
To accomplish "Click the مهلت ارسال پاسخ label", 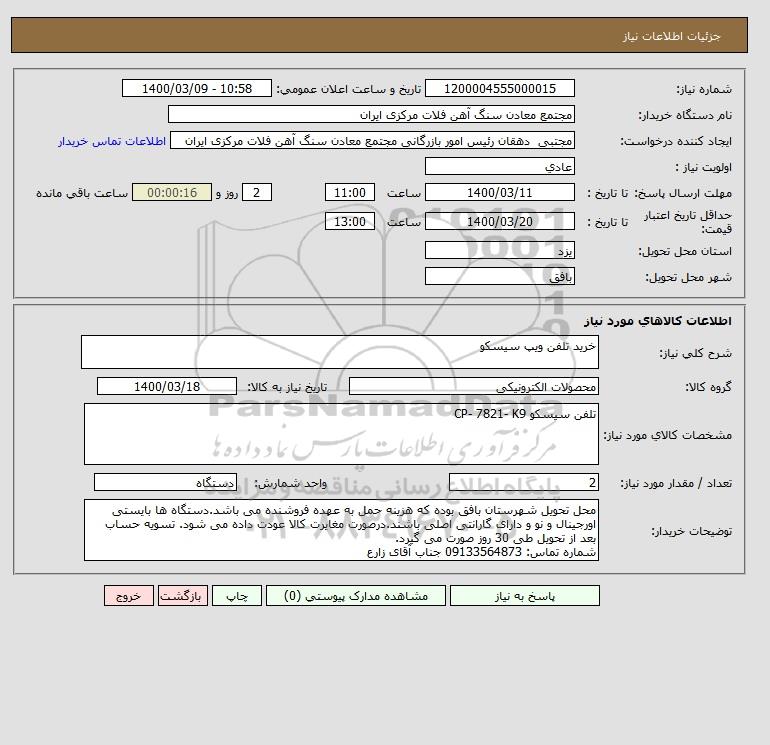I will [x=683, y=193].
